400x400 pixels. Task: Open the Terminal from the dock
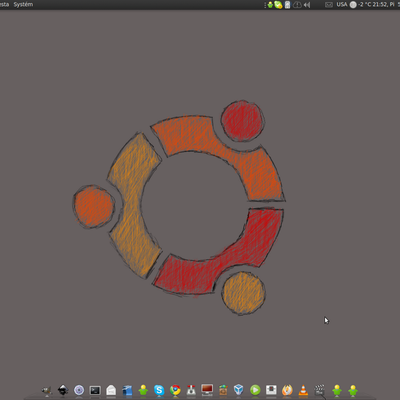point(95,390)
